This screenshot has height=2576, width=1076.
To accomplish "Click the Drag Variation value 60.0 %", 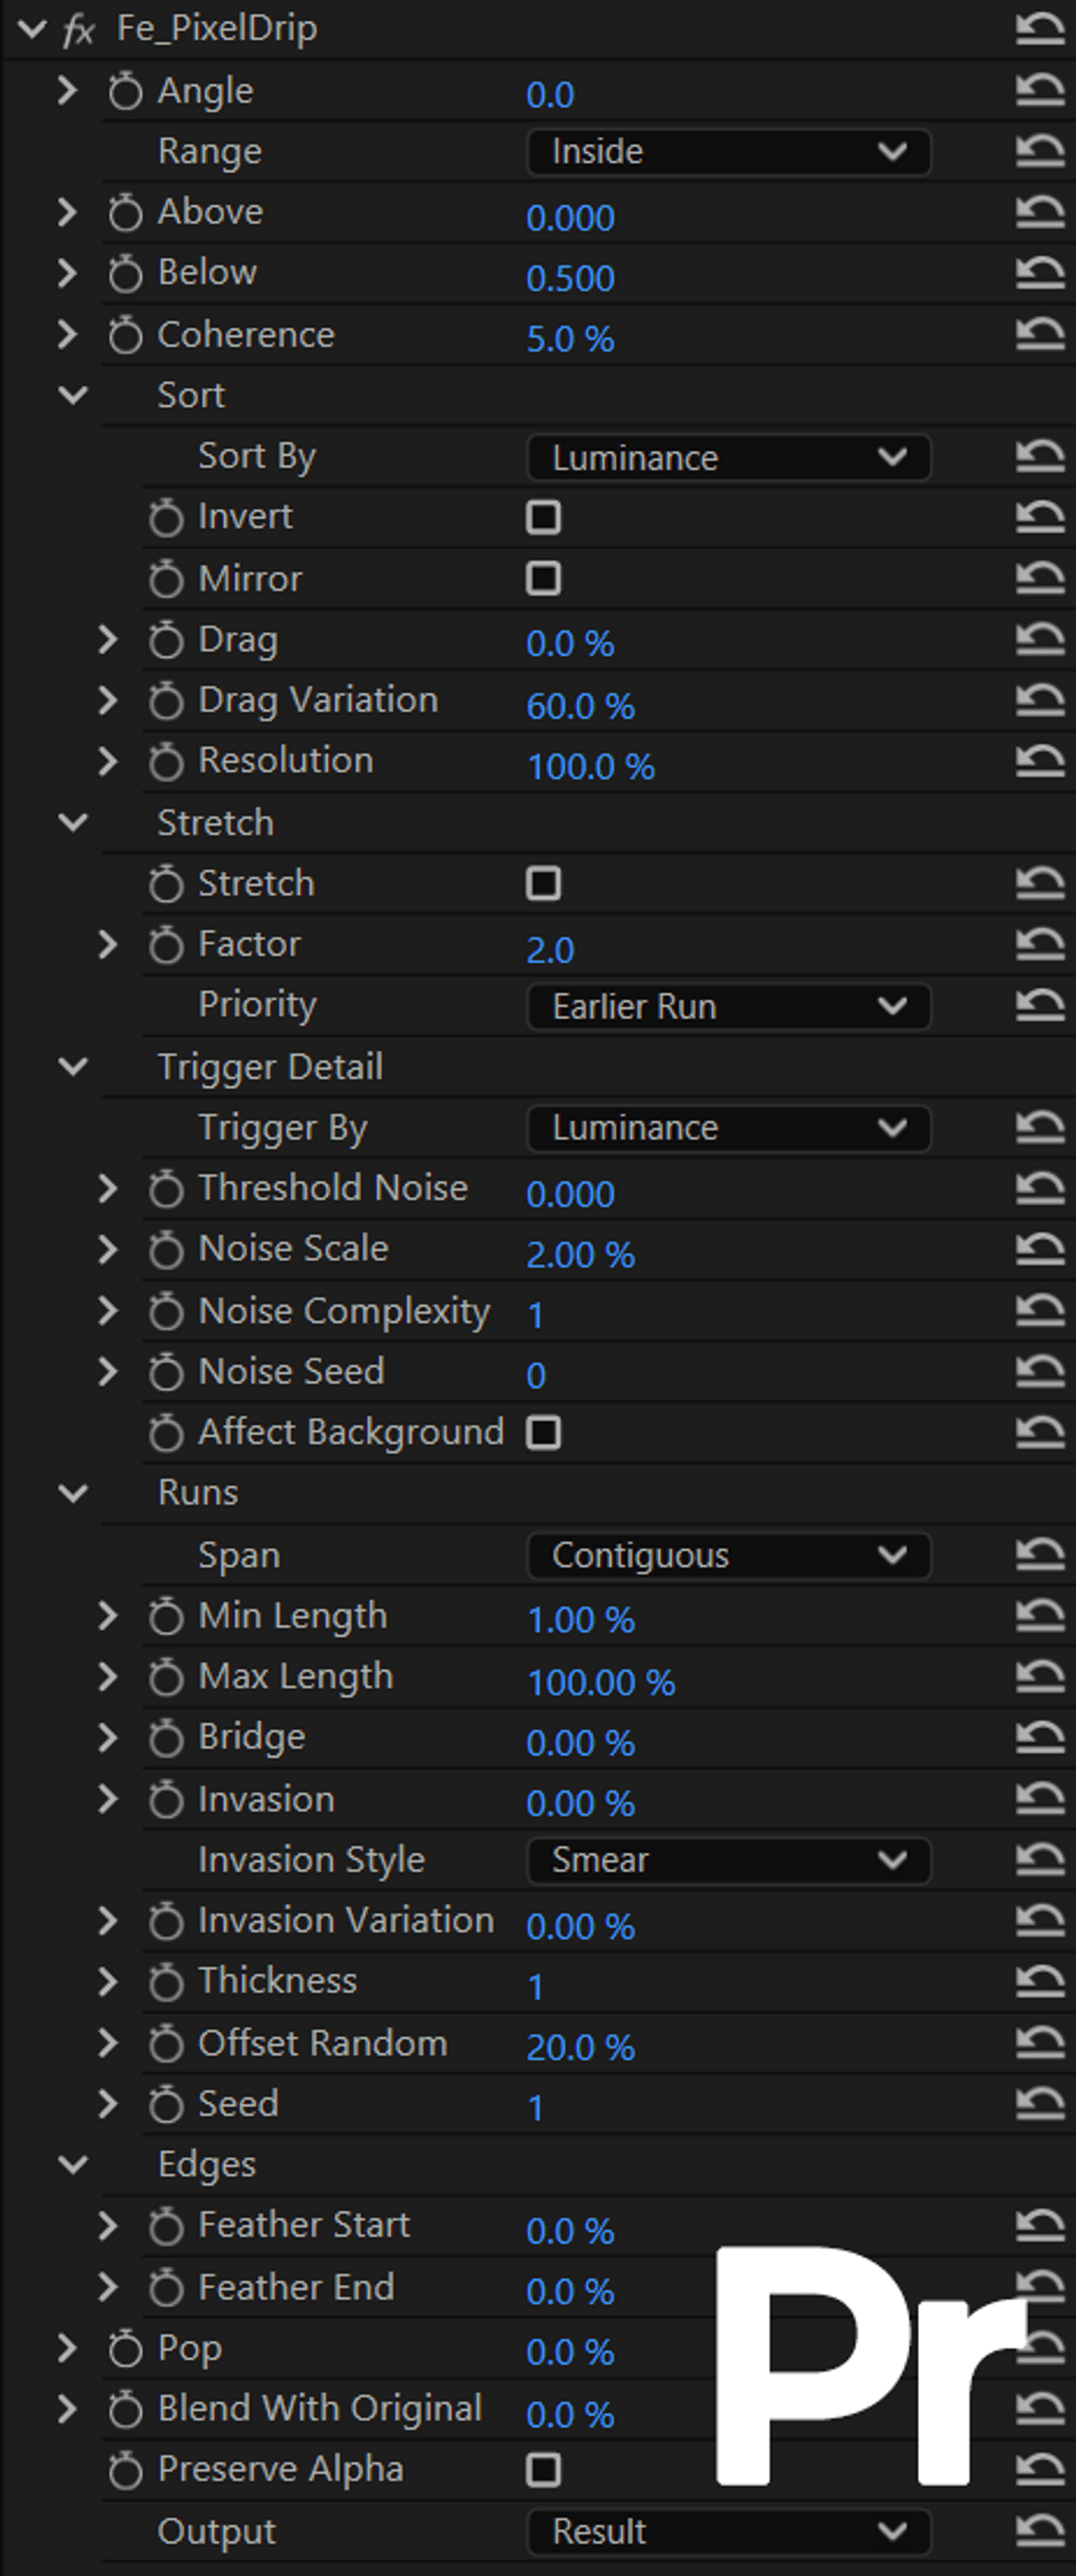I will tap(580, 706).
